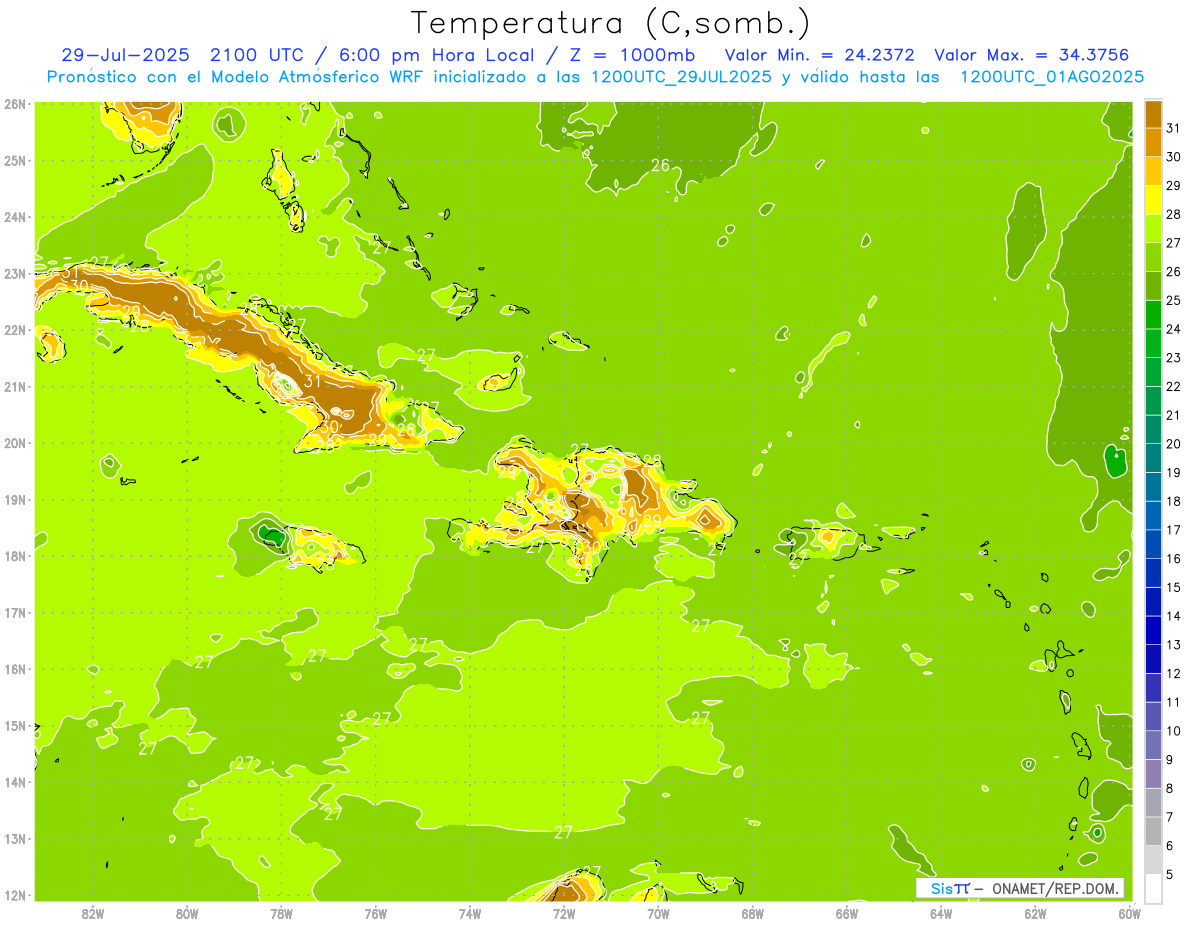Image resolution: width=1200 pixels, height=927 pixels.
Task: Click the "82W" longitude axis label
Action: pyautogui.click(x=93, y=914)
